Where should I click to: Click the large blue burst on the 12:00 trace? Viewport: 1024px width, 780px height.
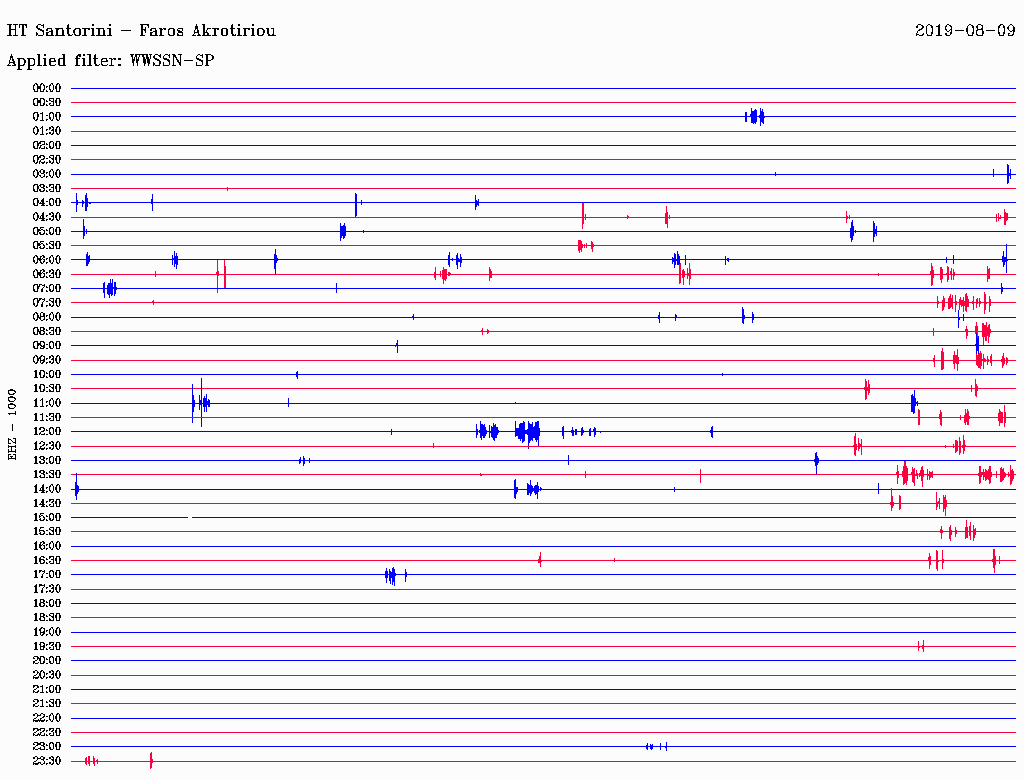point(528,432)
